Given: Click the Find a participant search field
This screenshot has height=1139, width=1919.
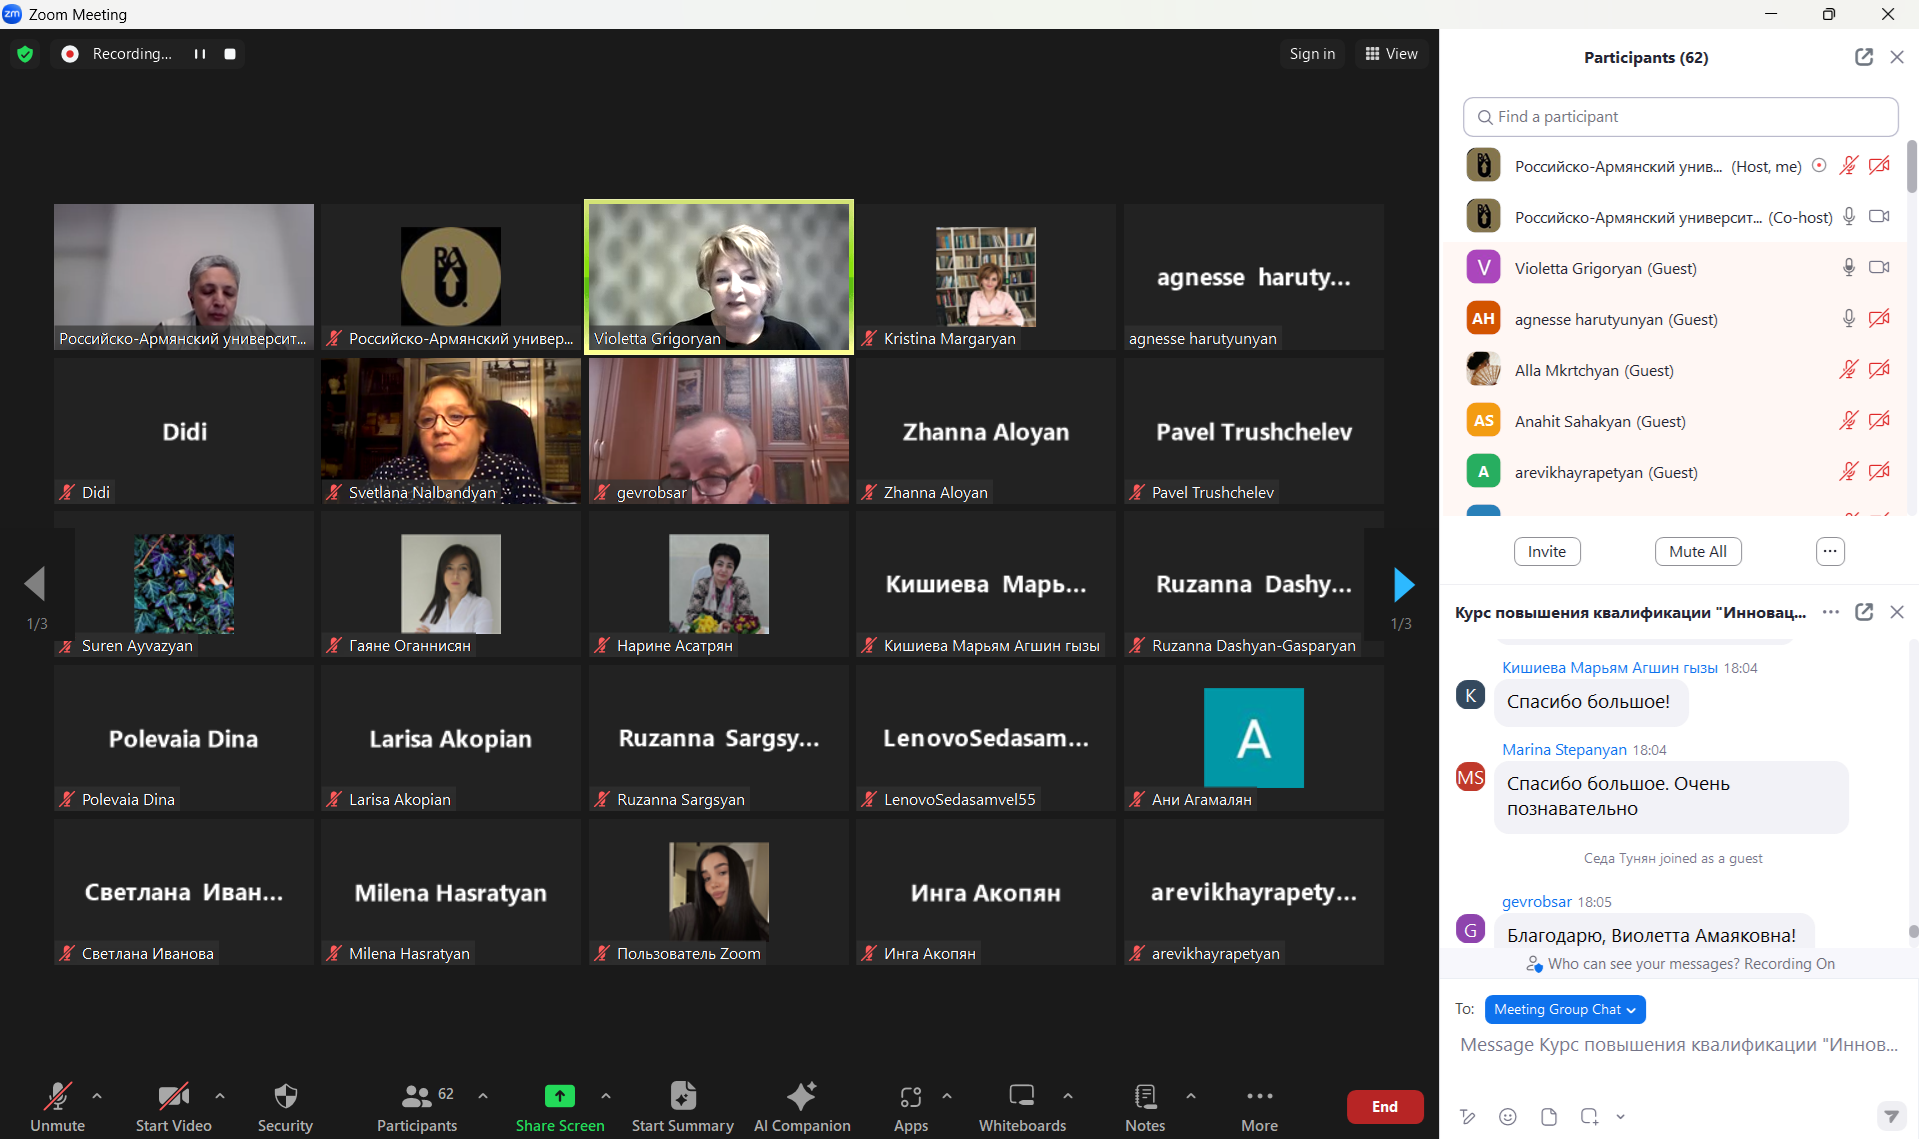Looking at the screenshot, I should pos(1680,117).
